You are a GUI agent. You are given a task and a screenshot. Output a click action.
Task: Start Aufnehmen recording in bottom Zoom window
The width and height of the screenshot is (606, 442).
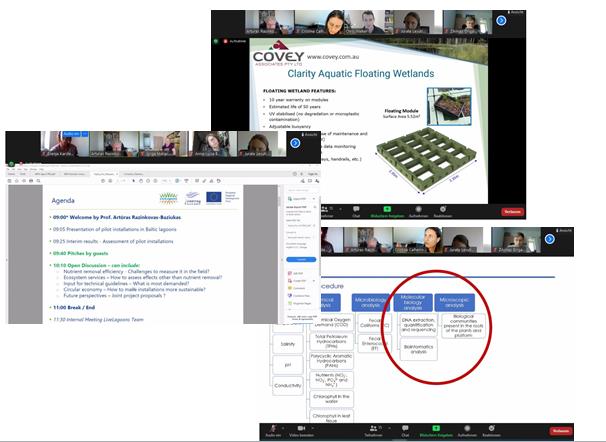[467, 430]
